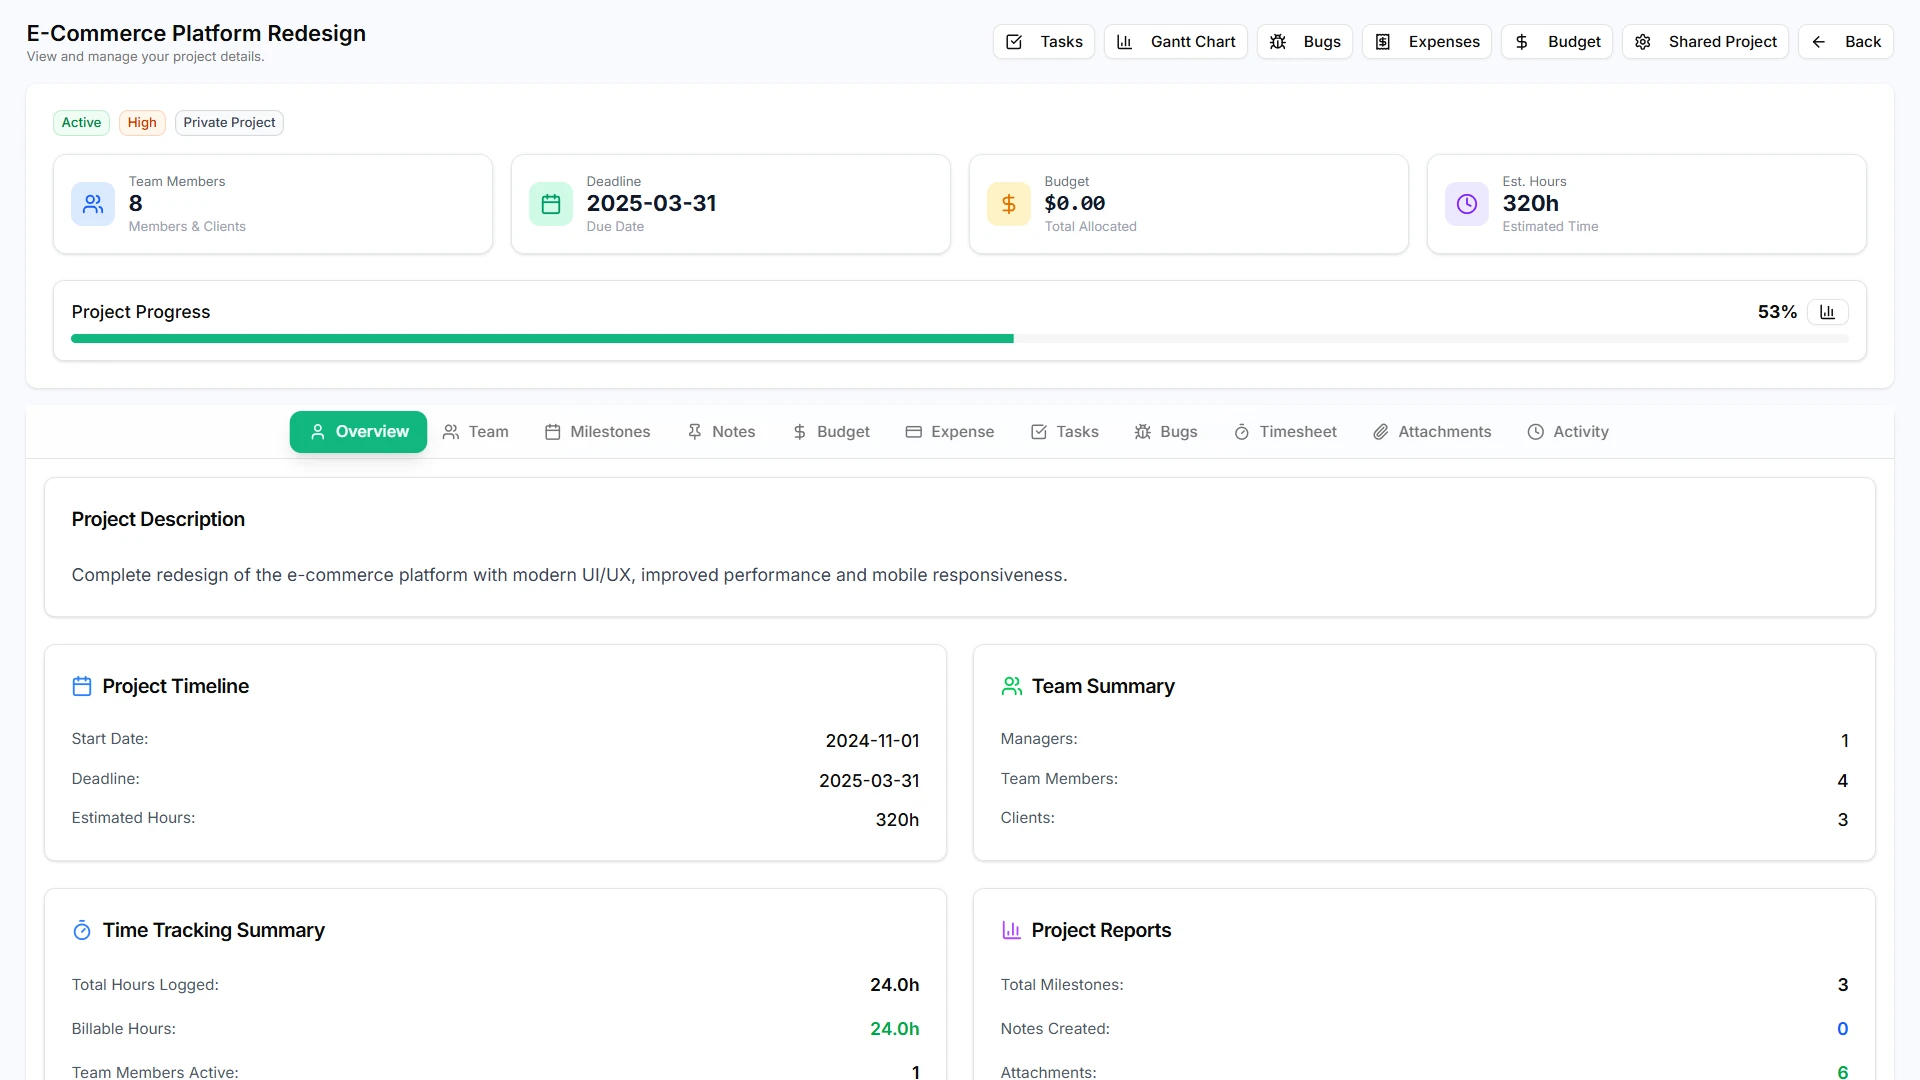
Task: Click the green project progress bar
Action: pos(542,339)
